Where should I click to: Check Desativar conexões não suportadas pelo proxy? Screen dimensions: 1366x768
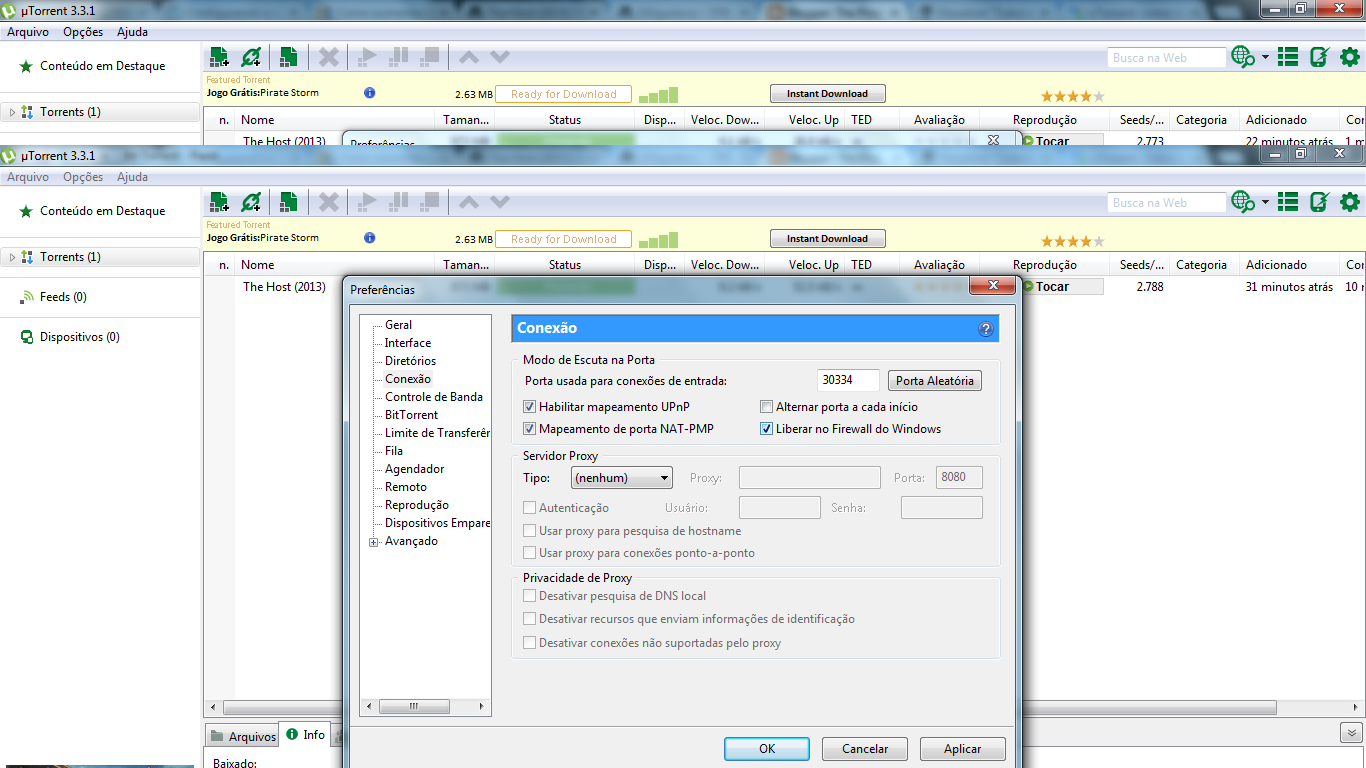tap(530, 643)
